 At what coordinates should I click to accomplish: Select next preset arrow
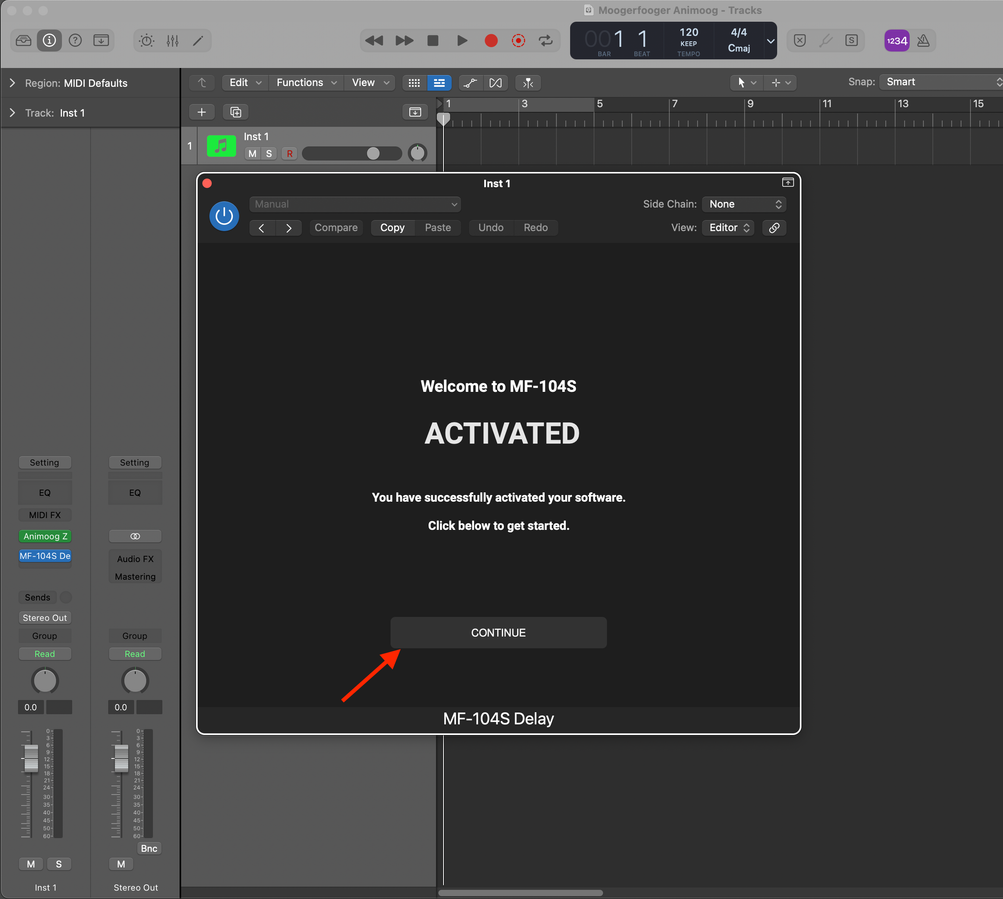click(x=288, y=228)
